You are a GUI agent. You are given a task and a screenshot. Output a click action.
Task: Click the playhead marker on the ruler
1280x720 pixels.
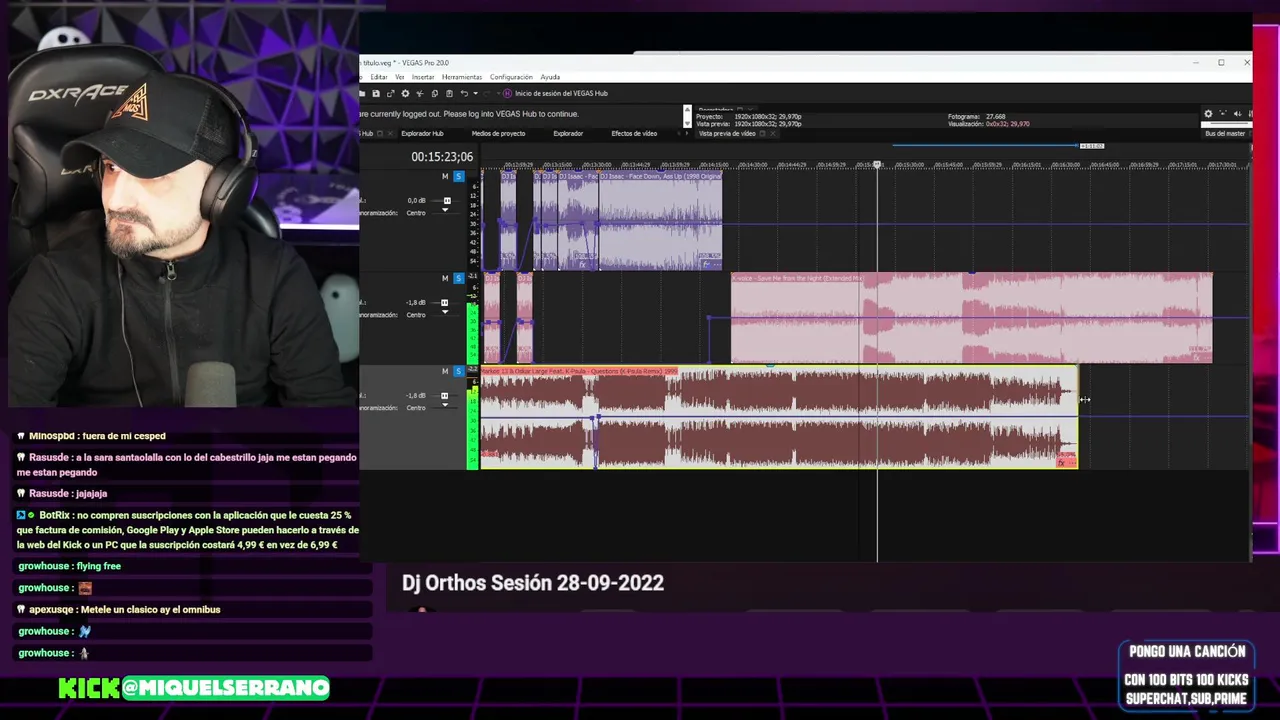click(878, 164)
